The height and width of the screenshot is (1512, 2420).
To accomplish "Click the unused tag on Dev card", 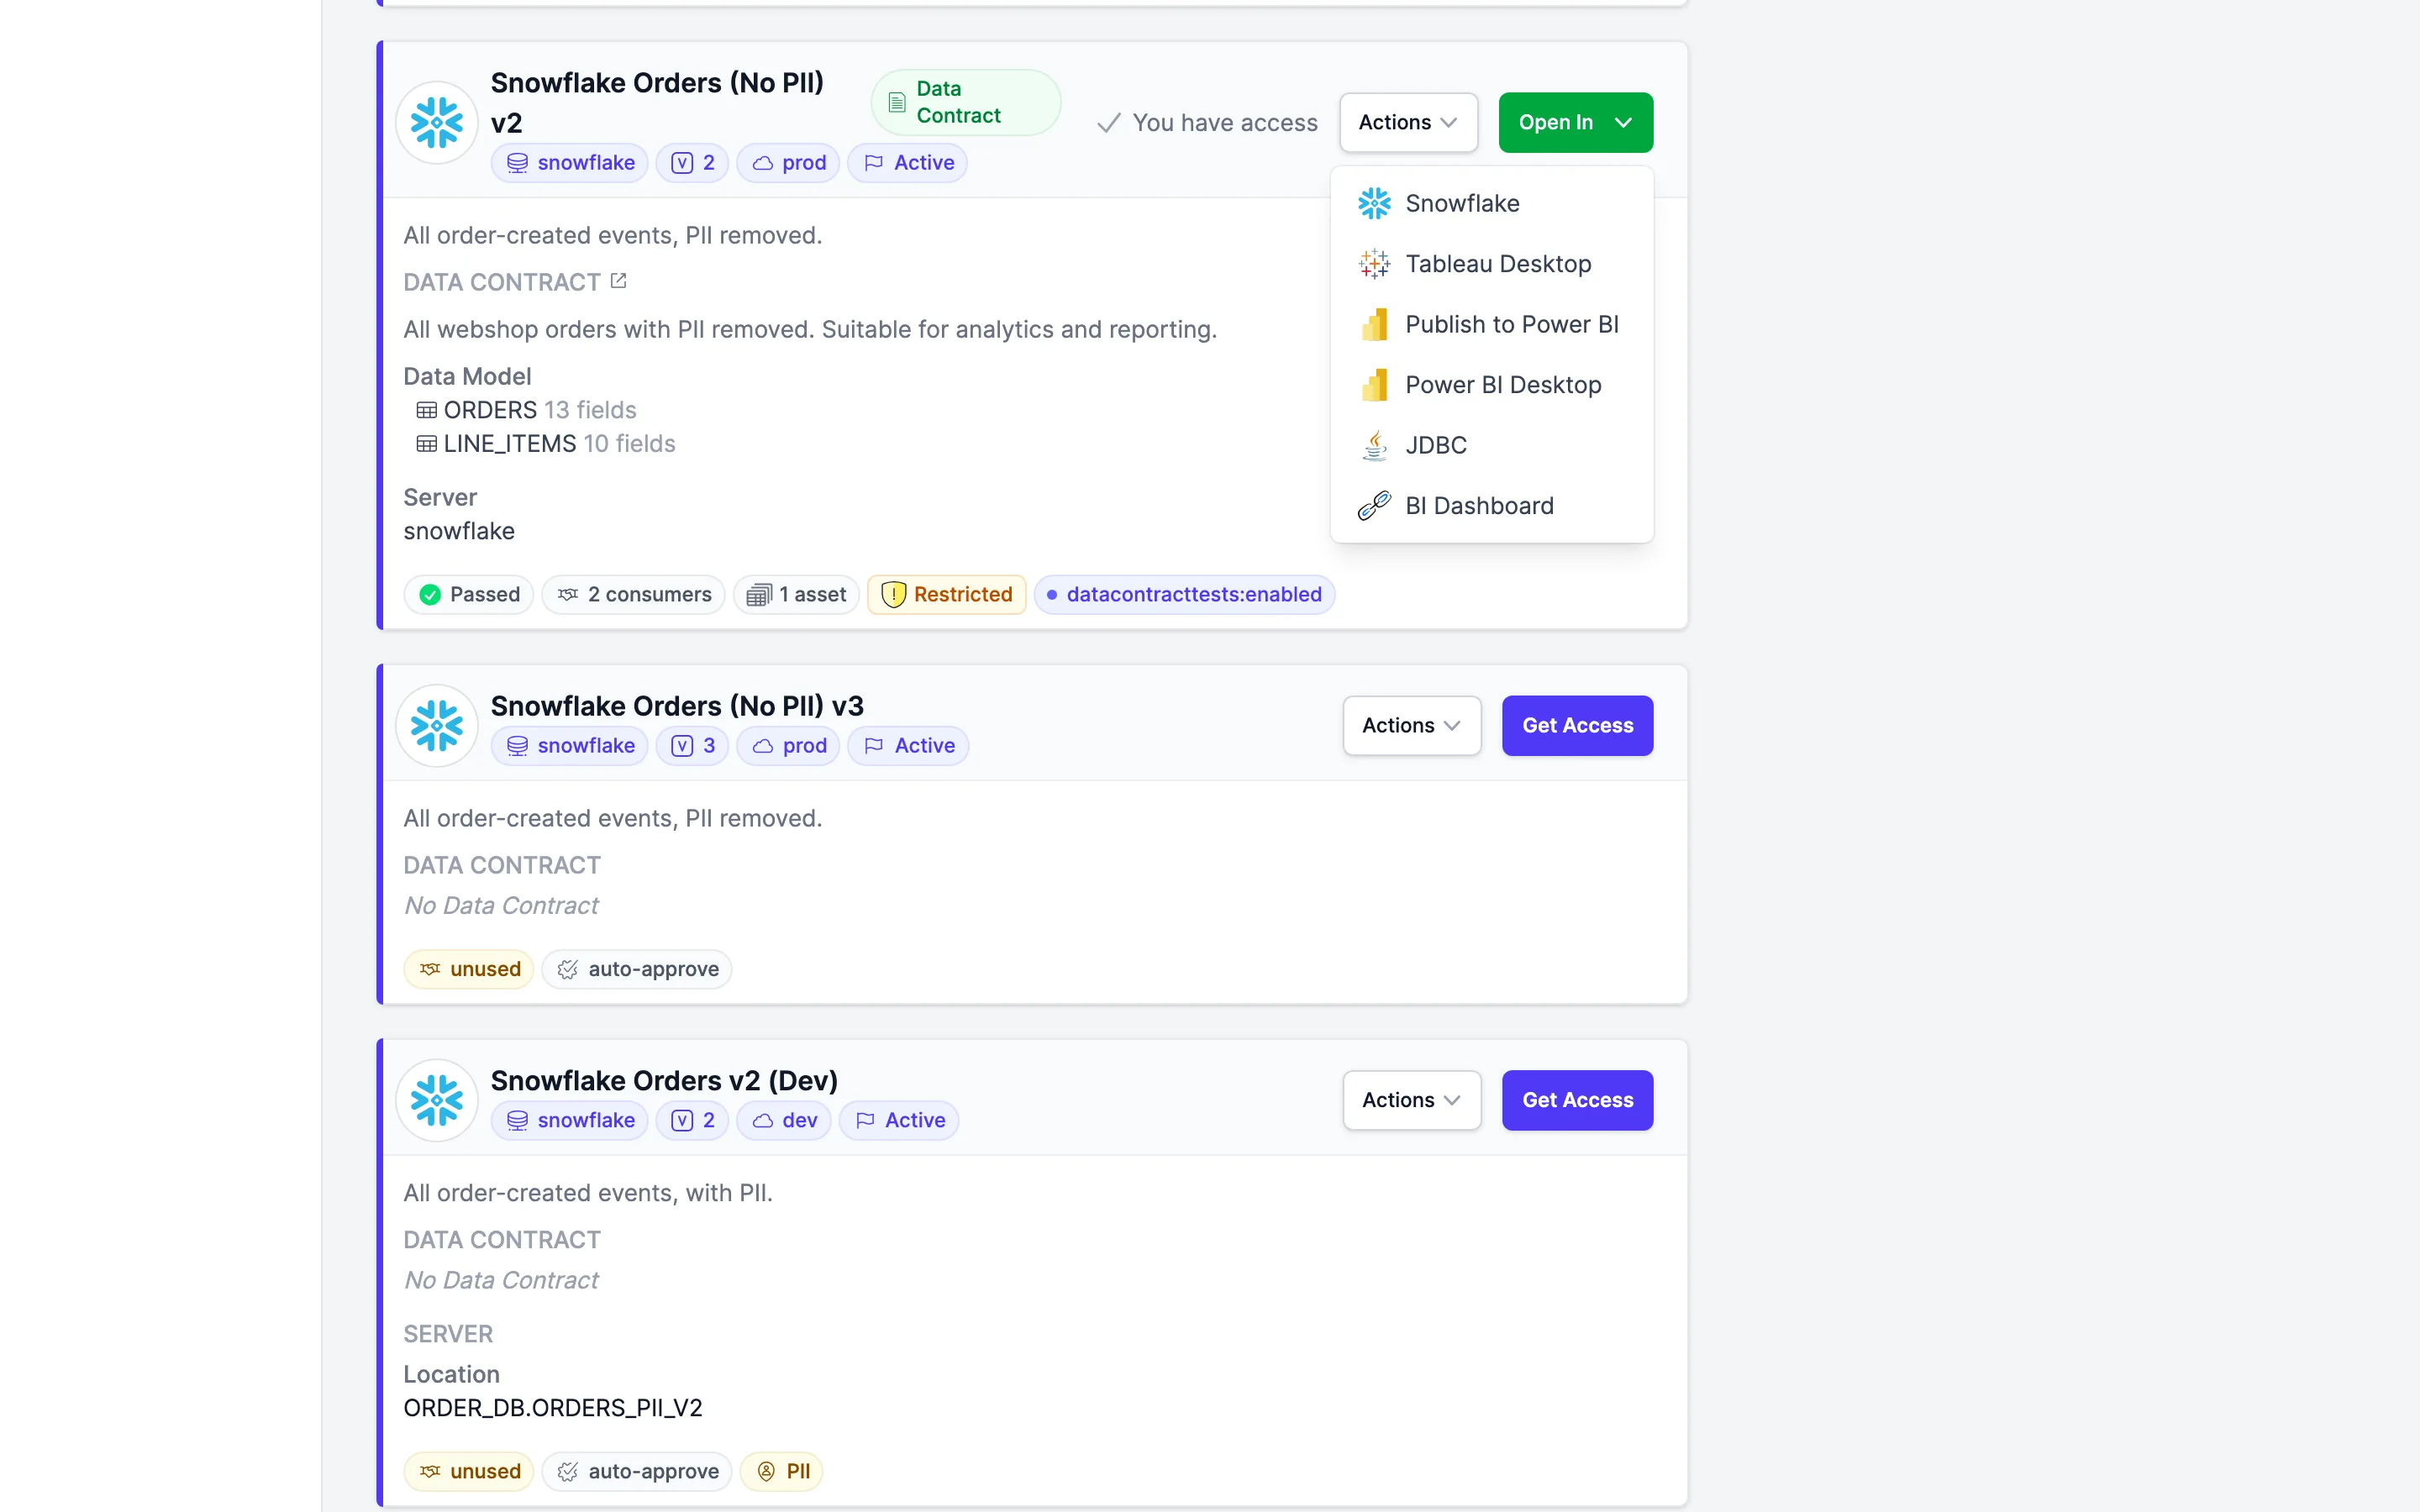I will 469,1471.
